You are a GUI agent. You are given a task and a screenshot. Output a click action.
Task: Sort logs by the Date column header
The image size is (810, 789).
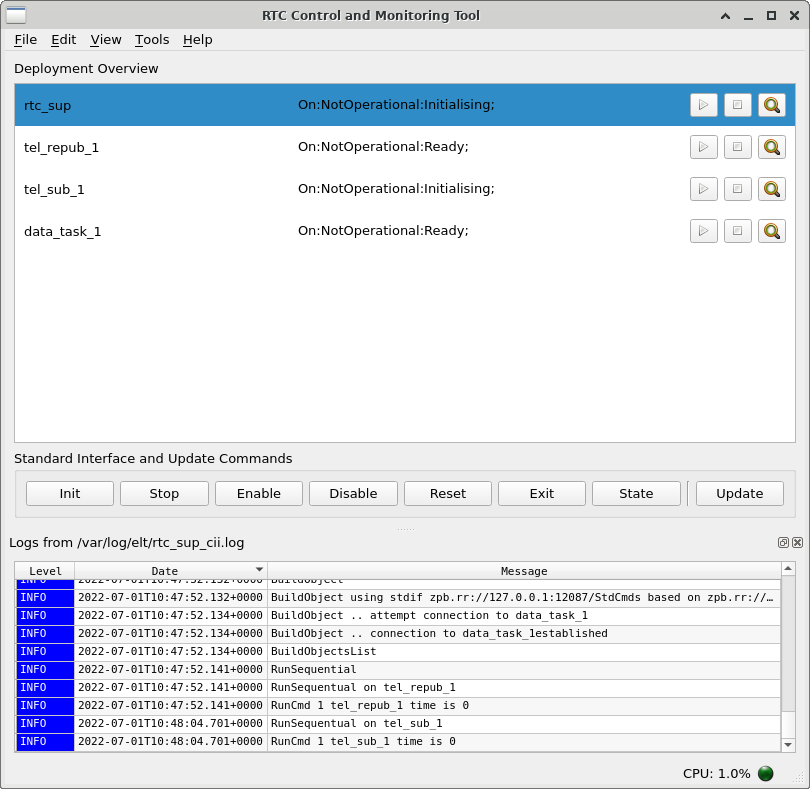pos(165,571)
